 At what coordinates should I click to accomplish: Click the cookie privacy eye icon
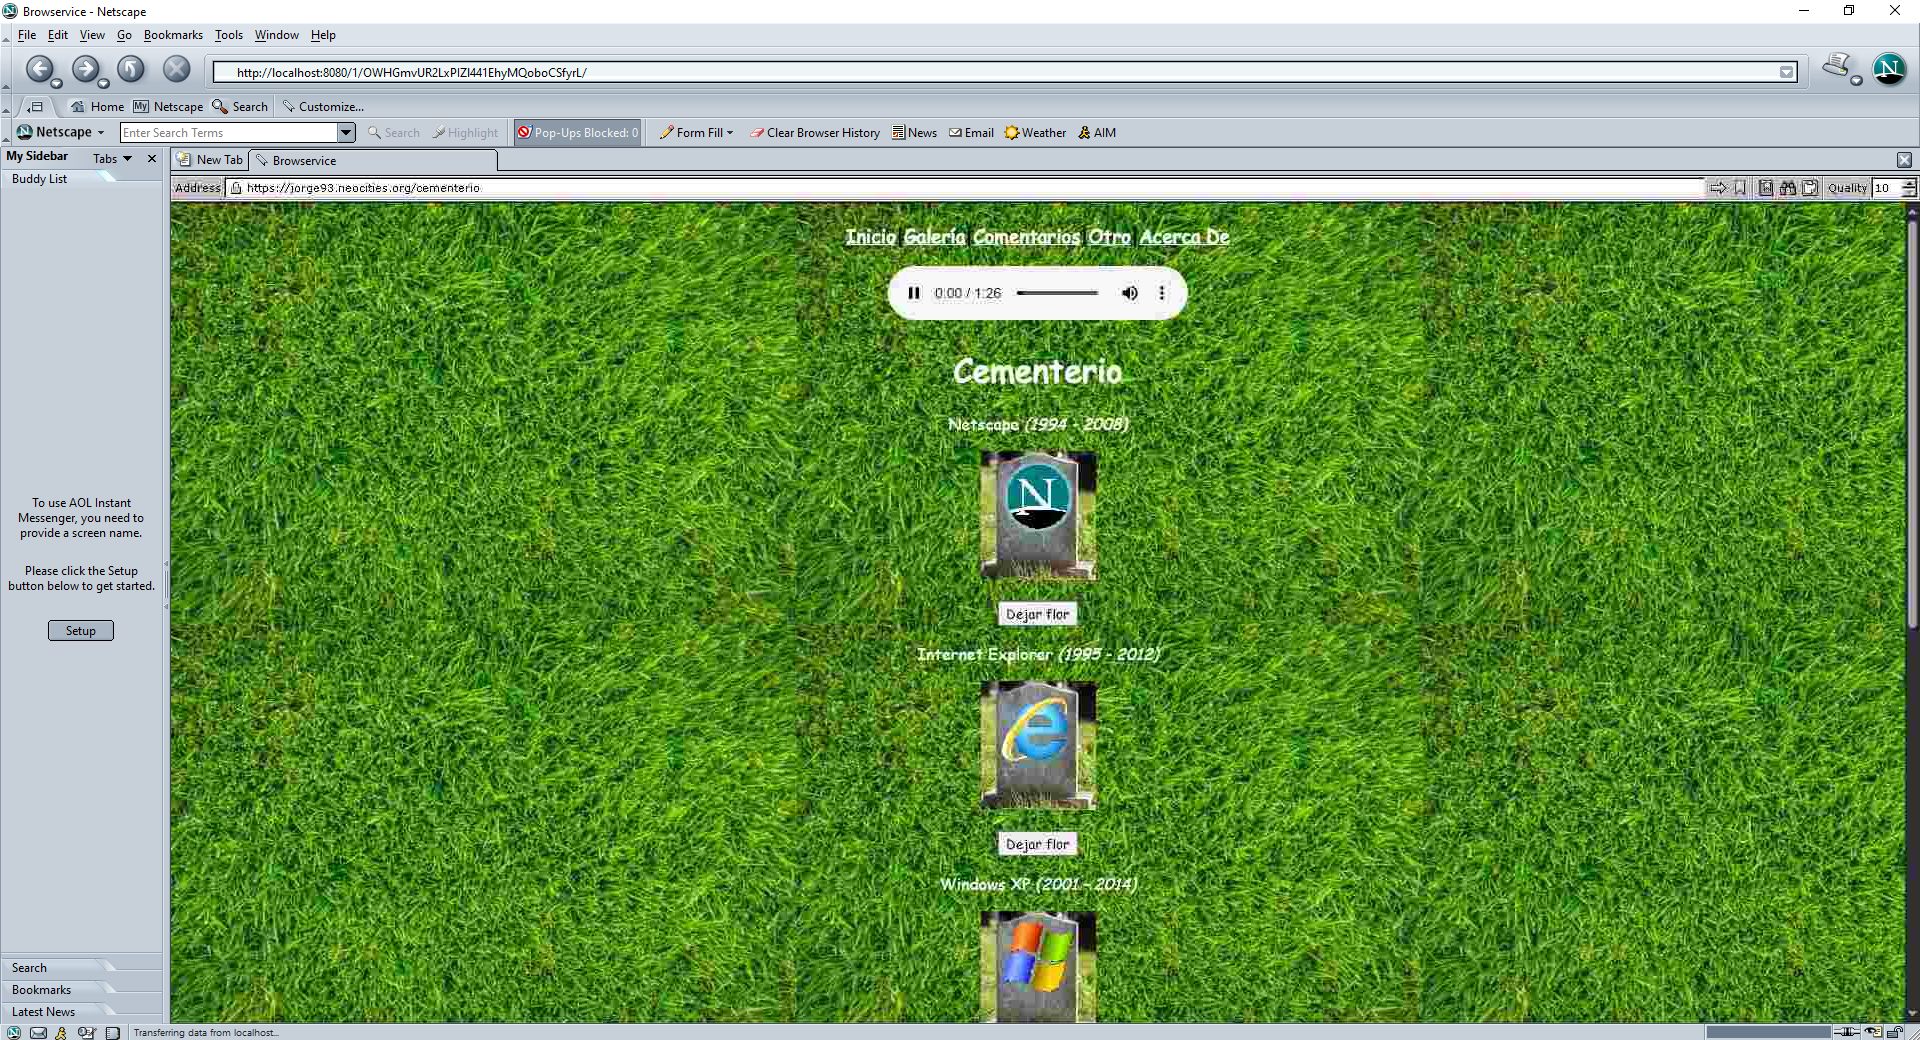[x=1873, y=1031]
